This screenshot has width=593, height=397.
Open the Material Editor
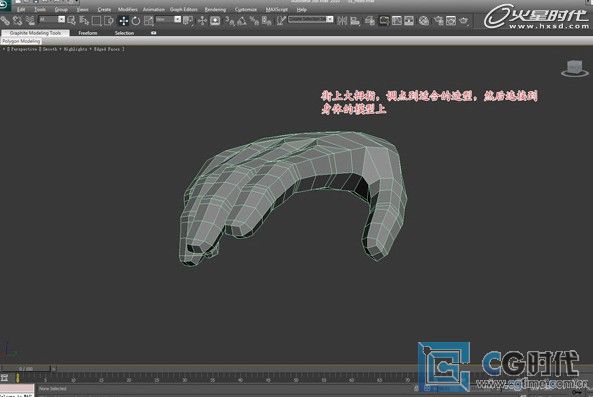tap(424, 21)
